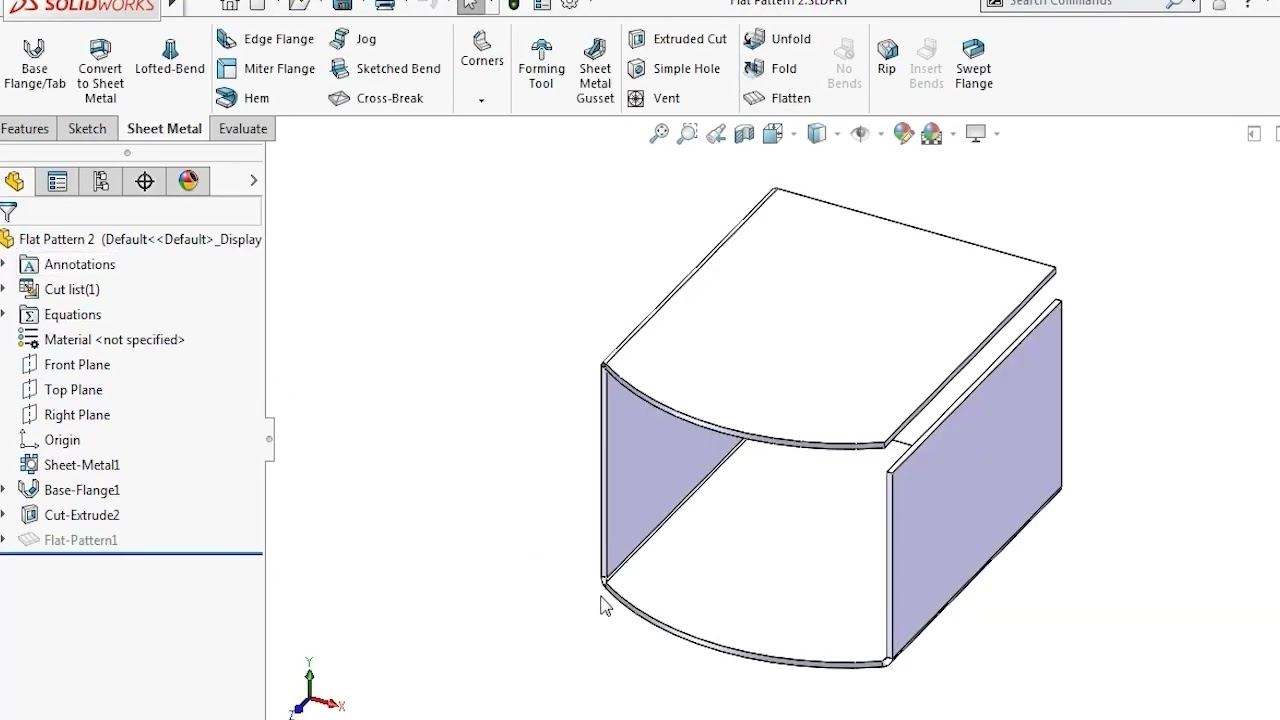Select the Base Flange/Tab tool
1280x720 pixels.
34,64
